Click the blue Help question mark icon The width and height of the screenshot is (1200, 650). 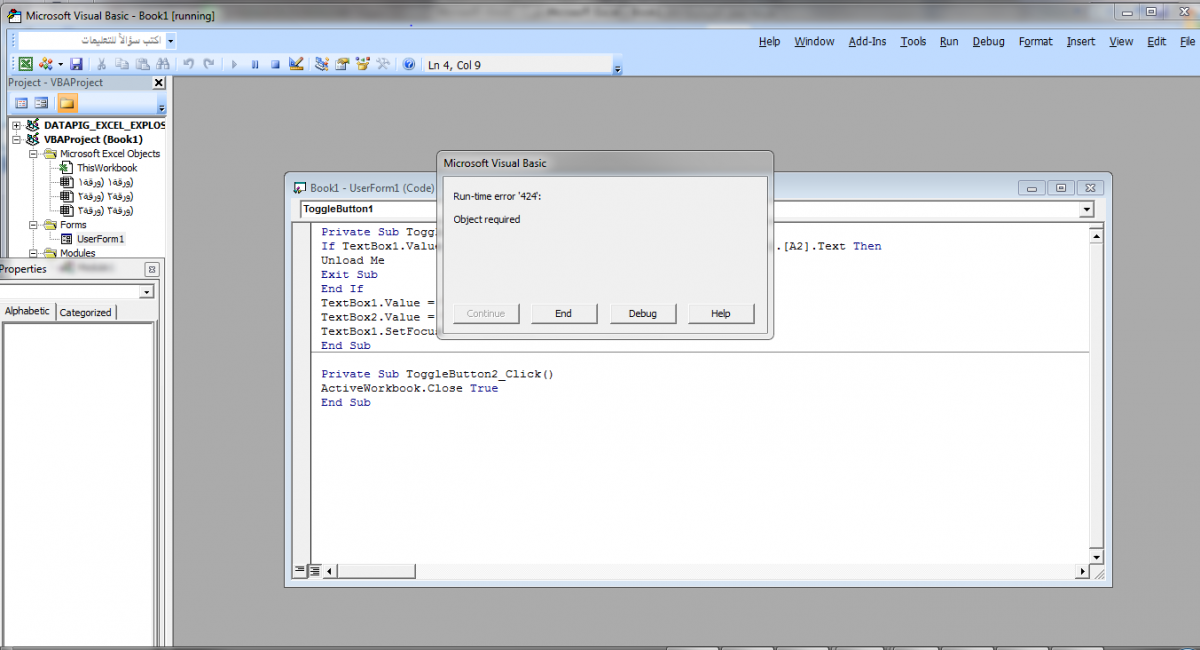pyautogui.click(x=408, y=64)
